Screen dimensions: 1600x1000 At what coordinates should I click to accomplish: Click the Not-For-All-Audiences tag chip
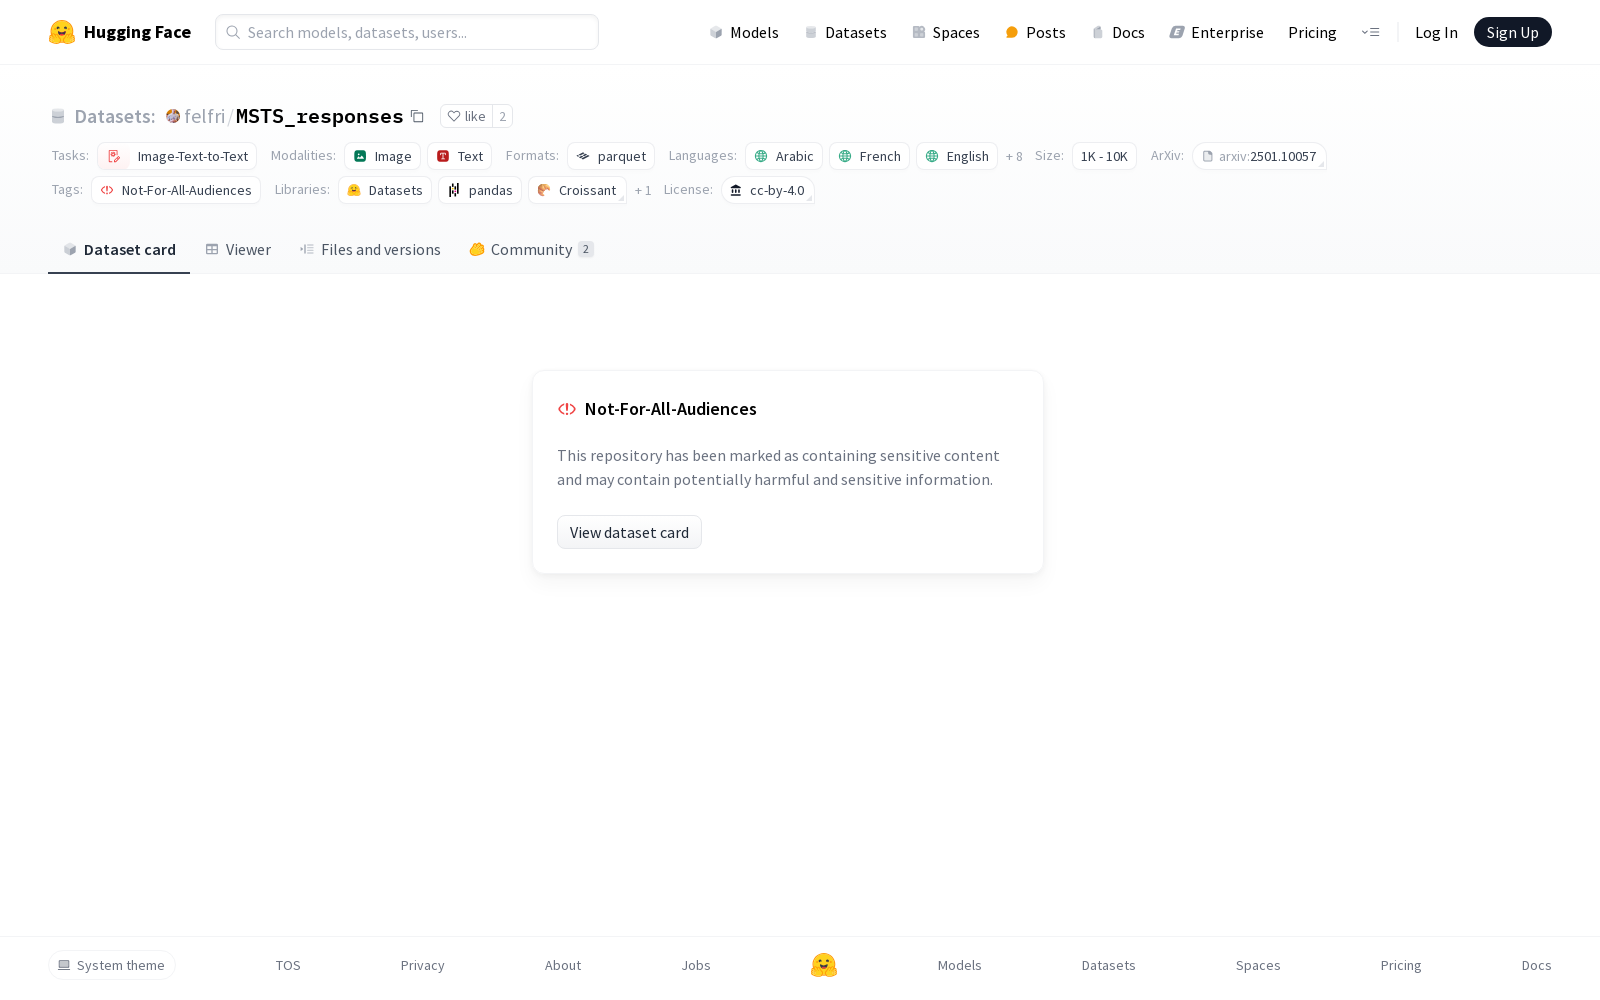pos(176,190)
